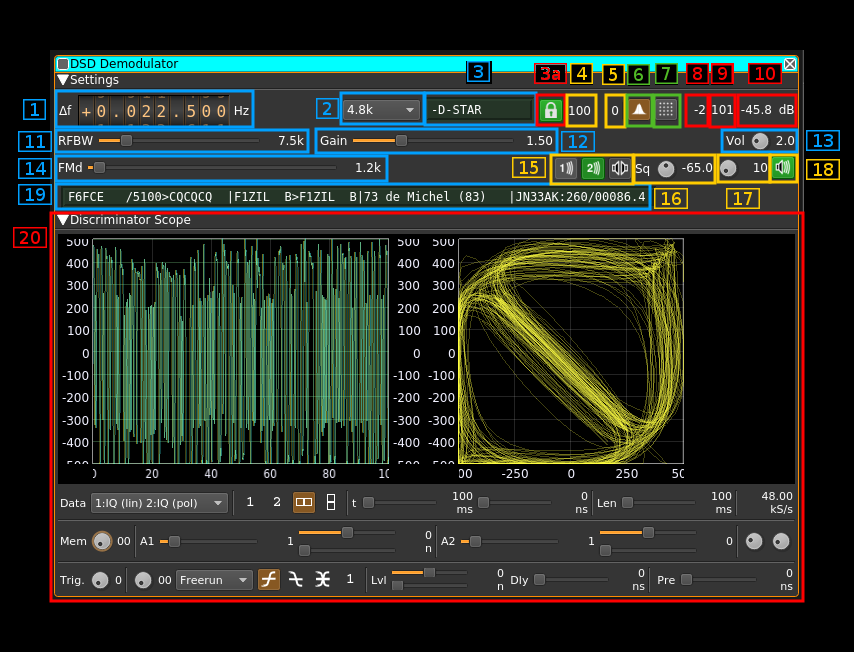The image size is (854, 652).
Task: Select scope trace 2 button
Action: (x=277, y=502)
